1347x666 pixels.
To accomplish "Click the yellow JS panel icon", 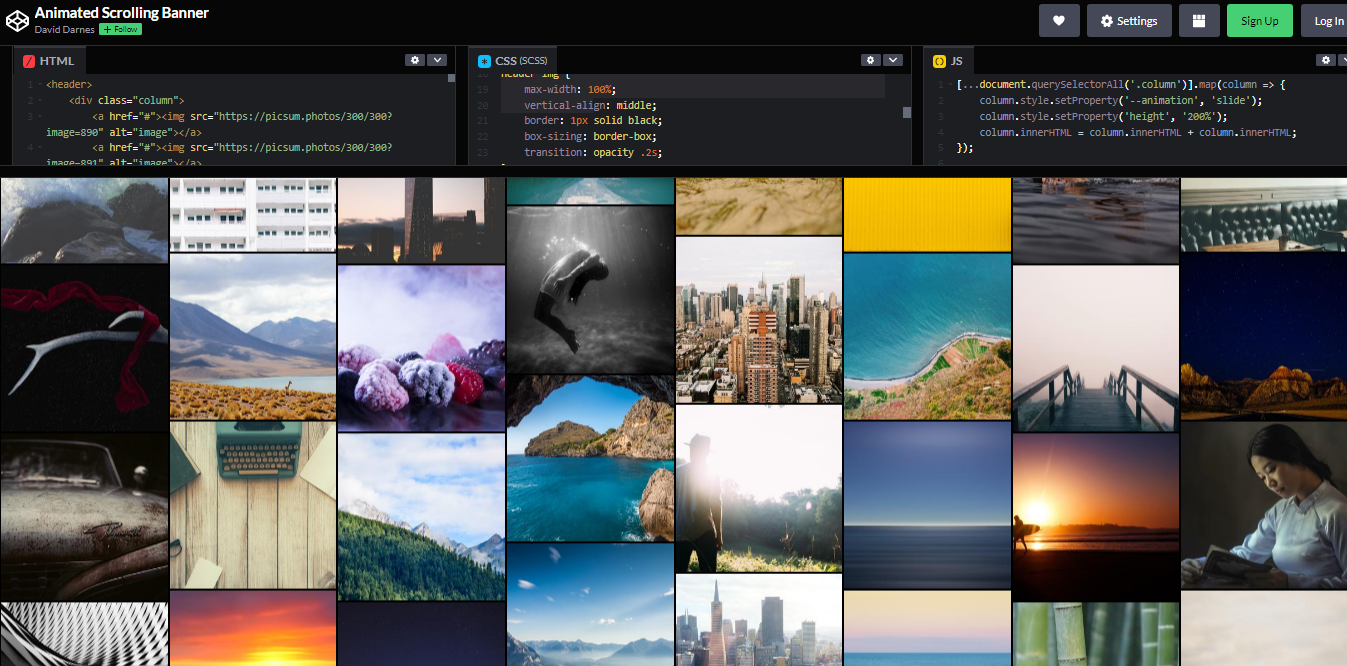I will 939,61.
